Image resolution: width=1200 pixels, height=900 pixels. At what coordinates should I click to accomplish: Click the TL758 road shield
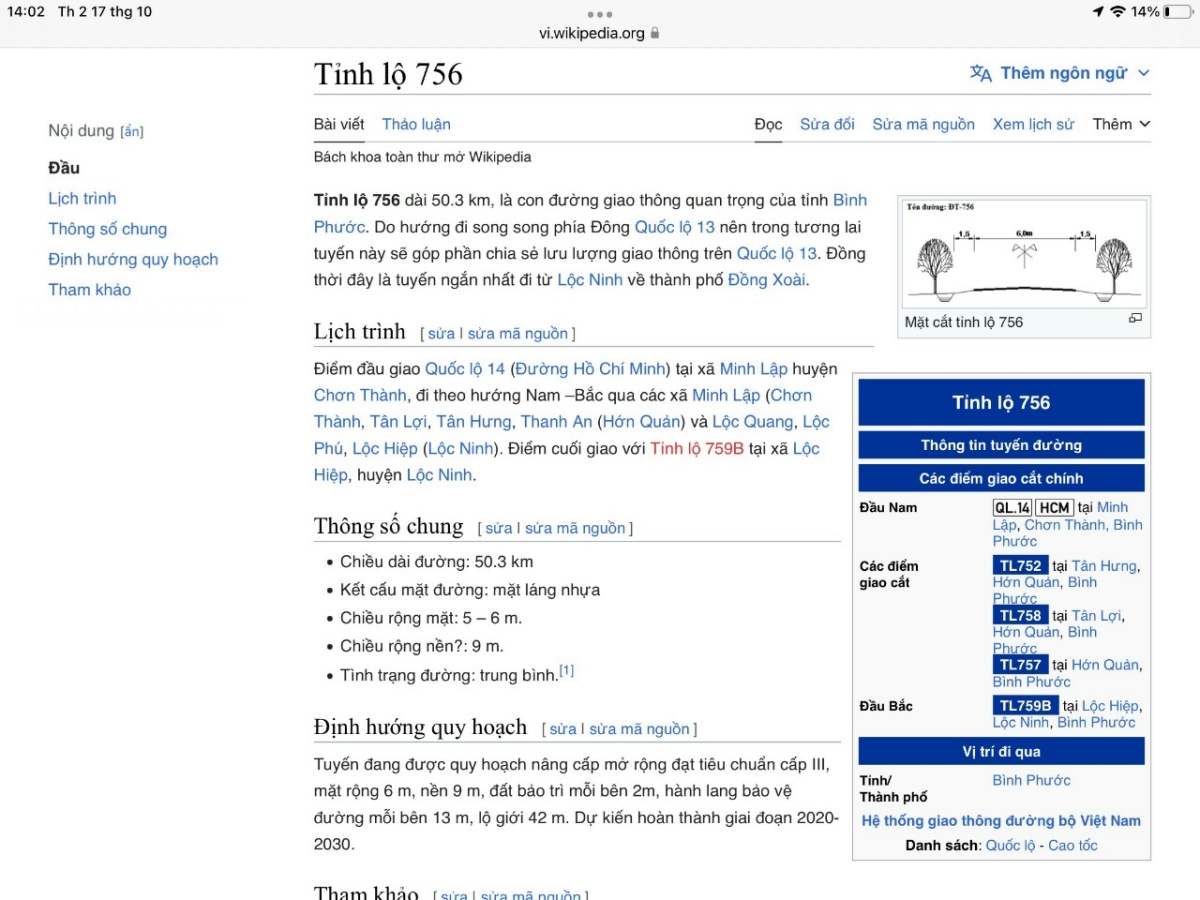tap(1020, 616)
